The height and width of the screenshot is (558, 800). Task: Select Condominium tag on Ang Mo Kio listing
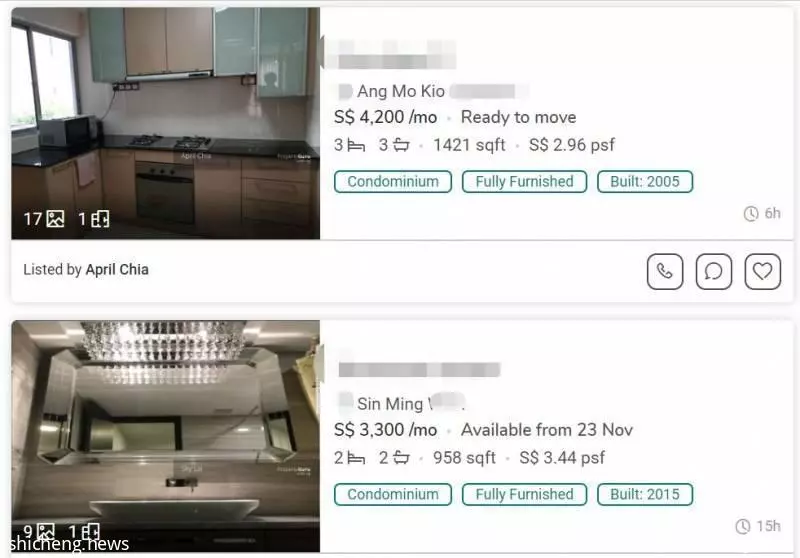[393, 182]
